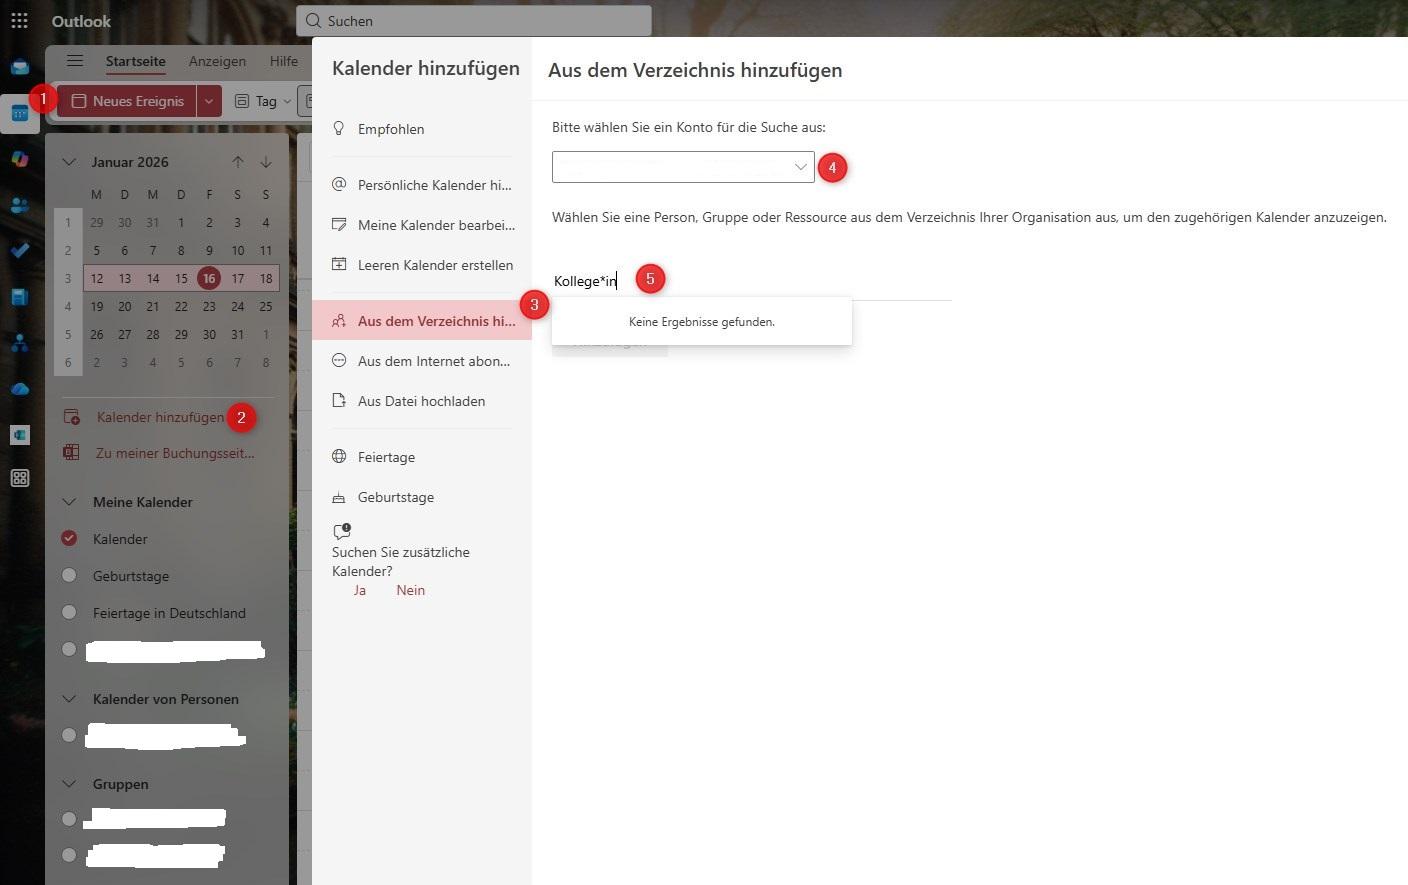The height and width of the screenshot is (885, 1408).
Task: Open Microsoft To Do from the left rail
Action: [x=20, y=251]
